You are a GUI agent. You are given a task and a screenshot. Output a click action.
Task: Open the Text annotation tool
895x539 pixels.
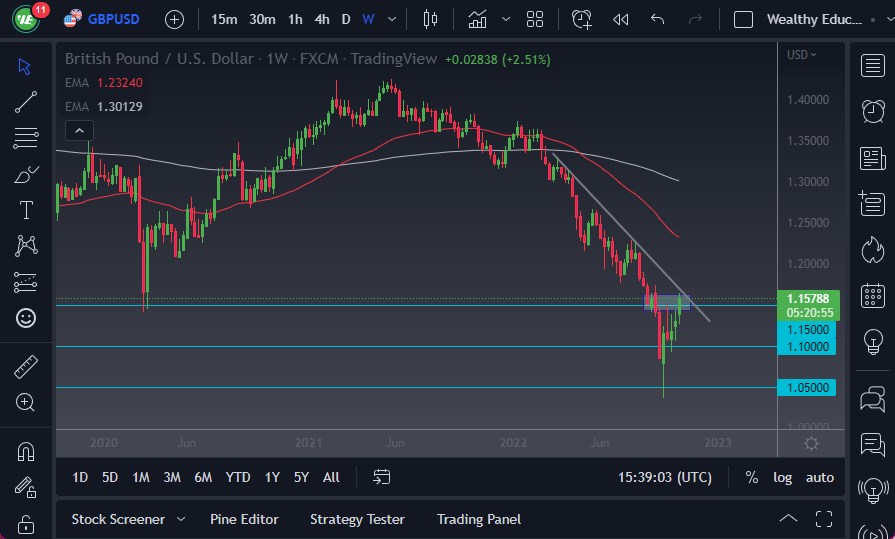coord(26,210)
